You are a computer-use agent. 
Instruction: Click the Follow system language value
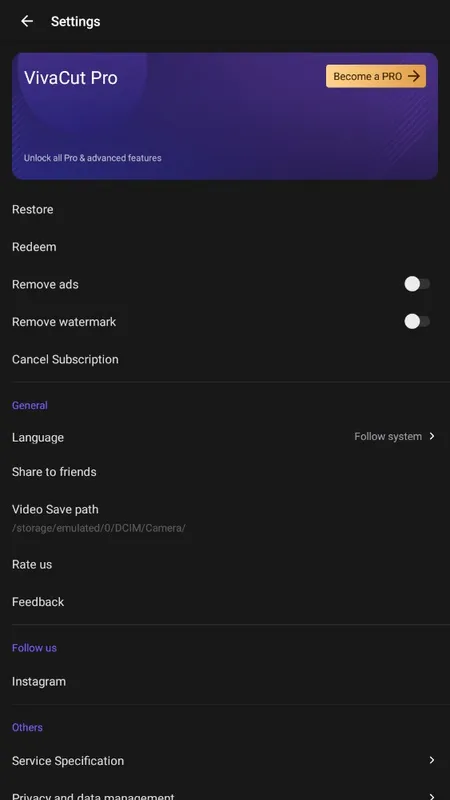point(388,436)
